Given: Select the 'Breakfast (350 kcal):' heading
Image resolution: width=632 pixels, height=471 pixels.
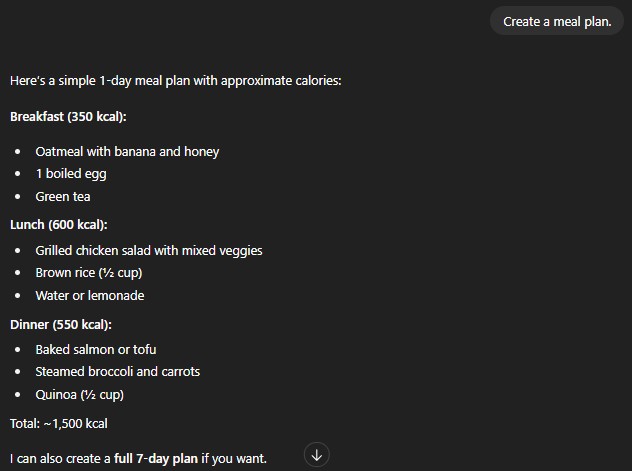Looking at the screenshot, I should pyautogui.click(x=68, y=117).
